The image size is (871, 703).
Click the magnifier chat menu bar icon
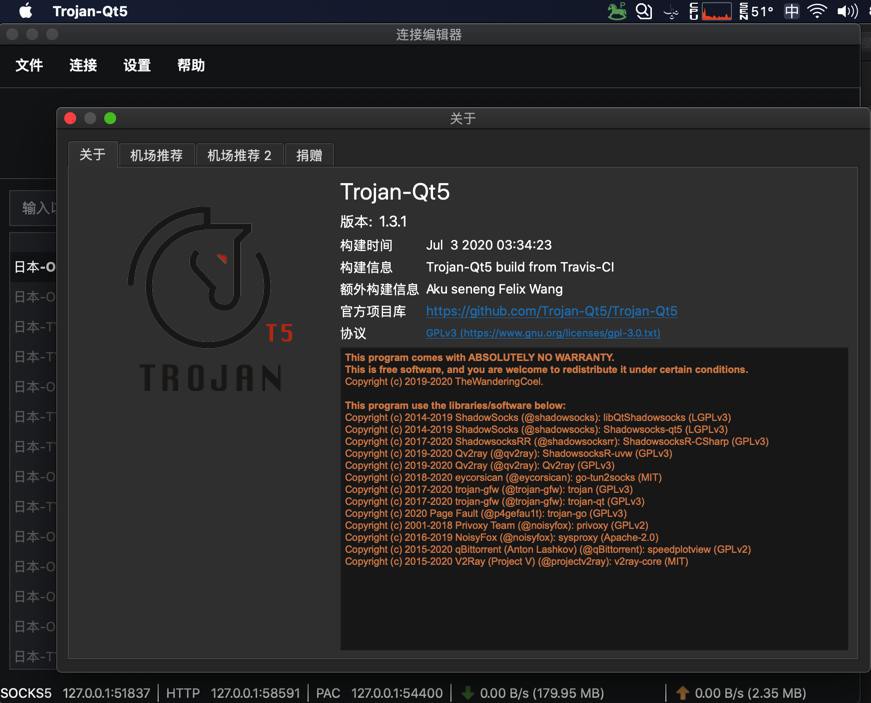(x=643, y=11)
